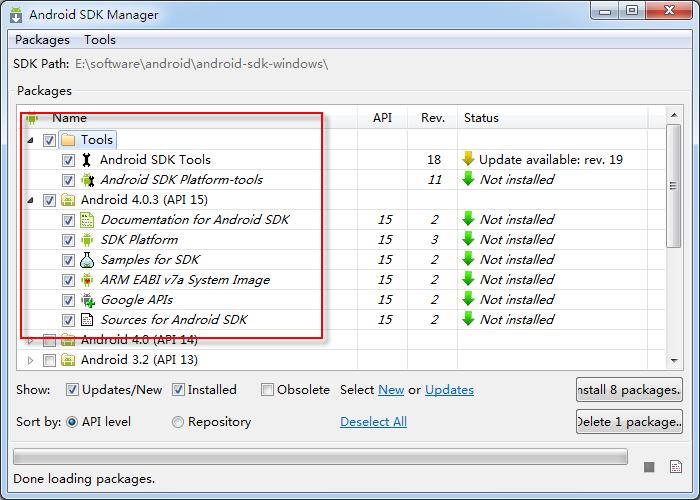Click the wrench icon for Android SDK Tools
This screenshot has width=700, height=500.
[x=87, y=160]
